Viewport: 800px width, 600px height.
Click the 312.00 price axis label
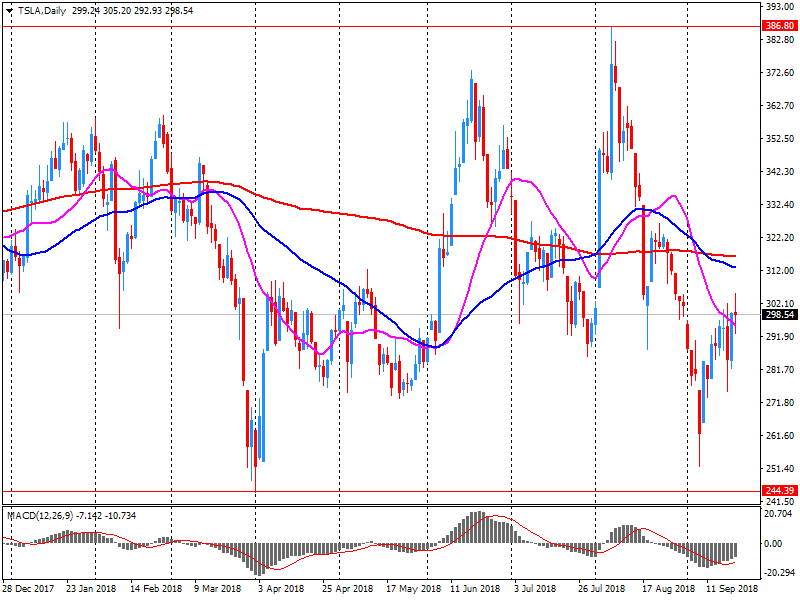778,271
